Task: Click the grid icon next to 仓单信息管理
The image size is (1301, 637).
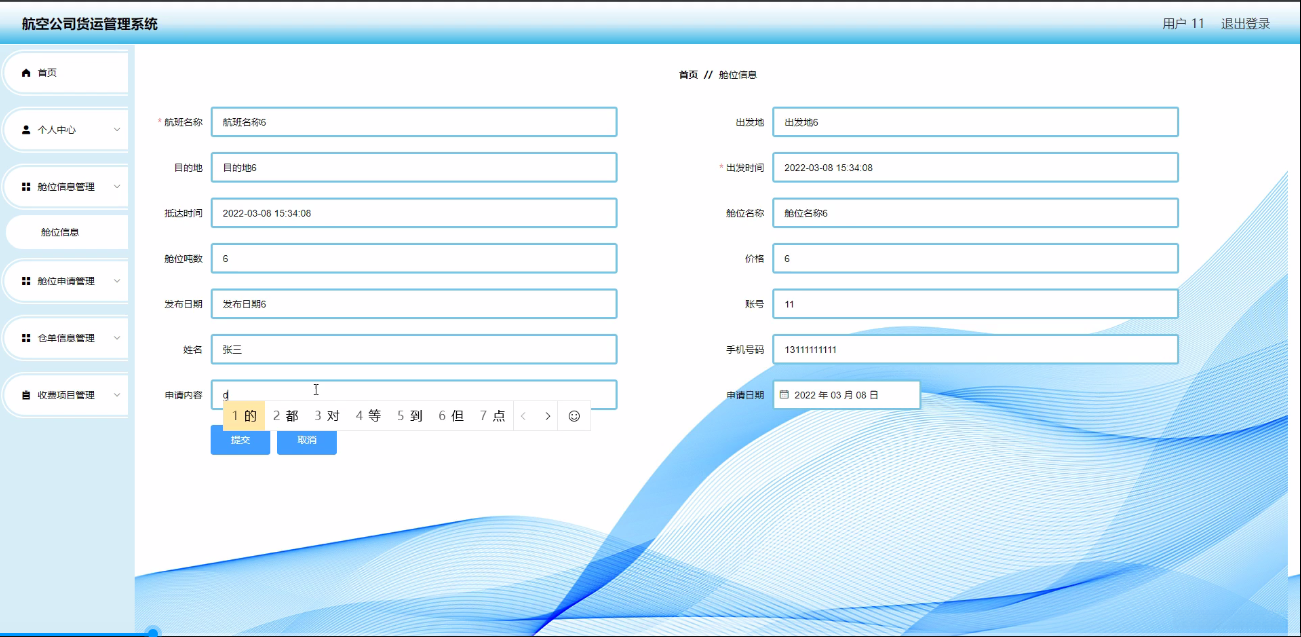Action: [26, 338]
